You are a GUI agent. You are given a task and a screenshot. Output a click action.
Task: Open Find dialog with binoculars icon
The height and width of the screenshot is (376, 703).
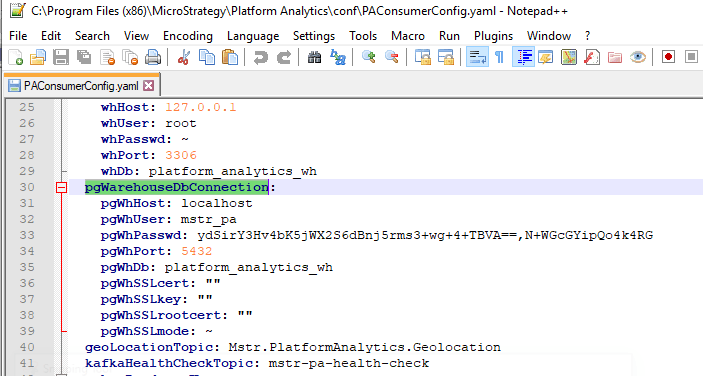pos(314,57)
